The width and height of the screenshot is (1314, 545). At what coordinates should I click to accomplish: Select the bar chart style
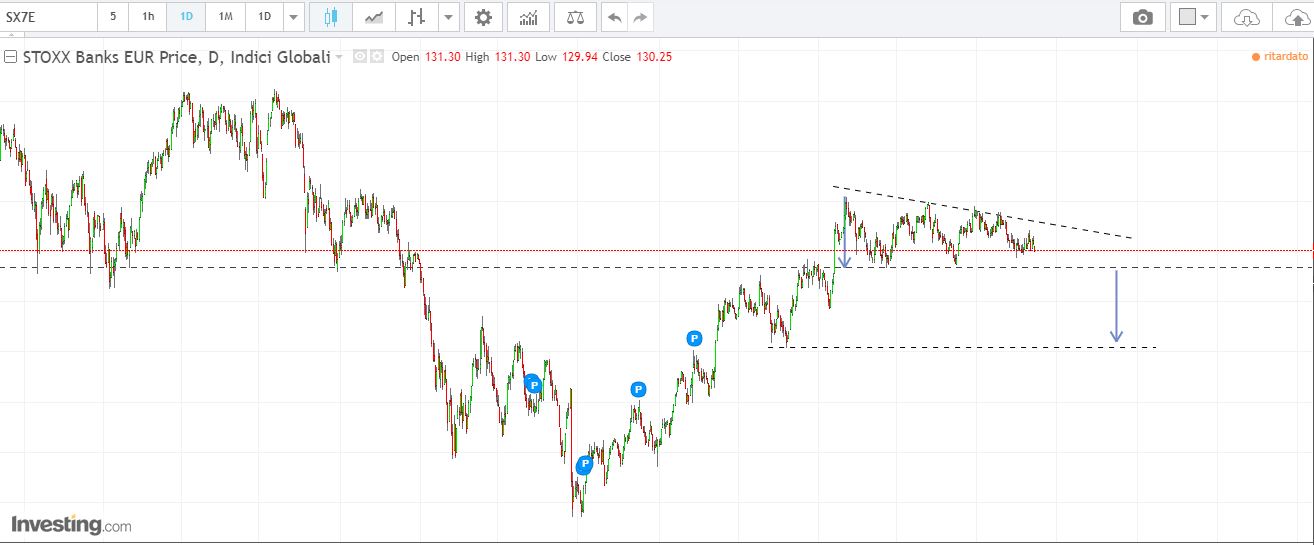coord(417,17)
